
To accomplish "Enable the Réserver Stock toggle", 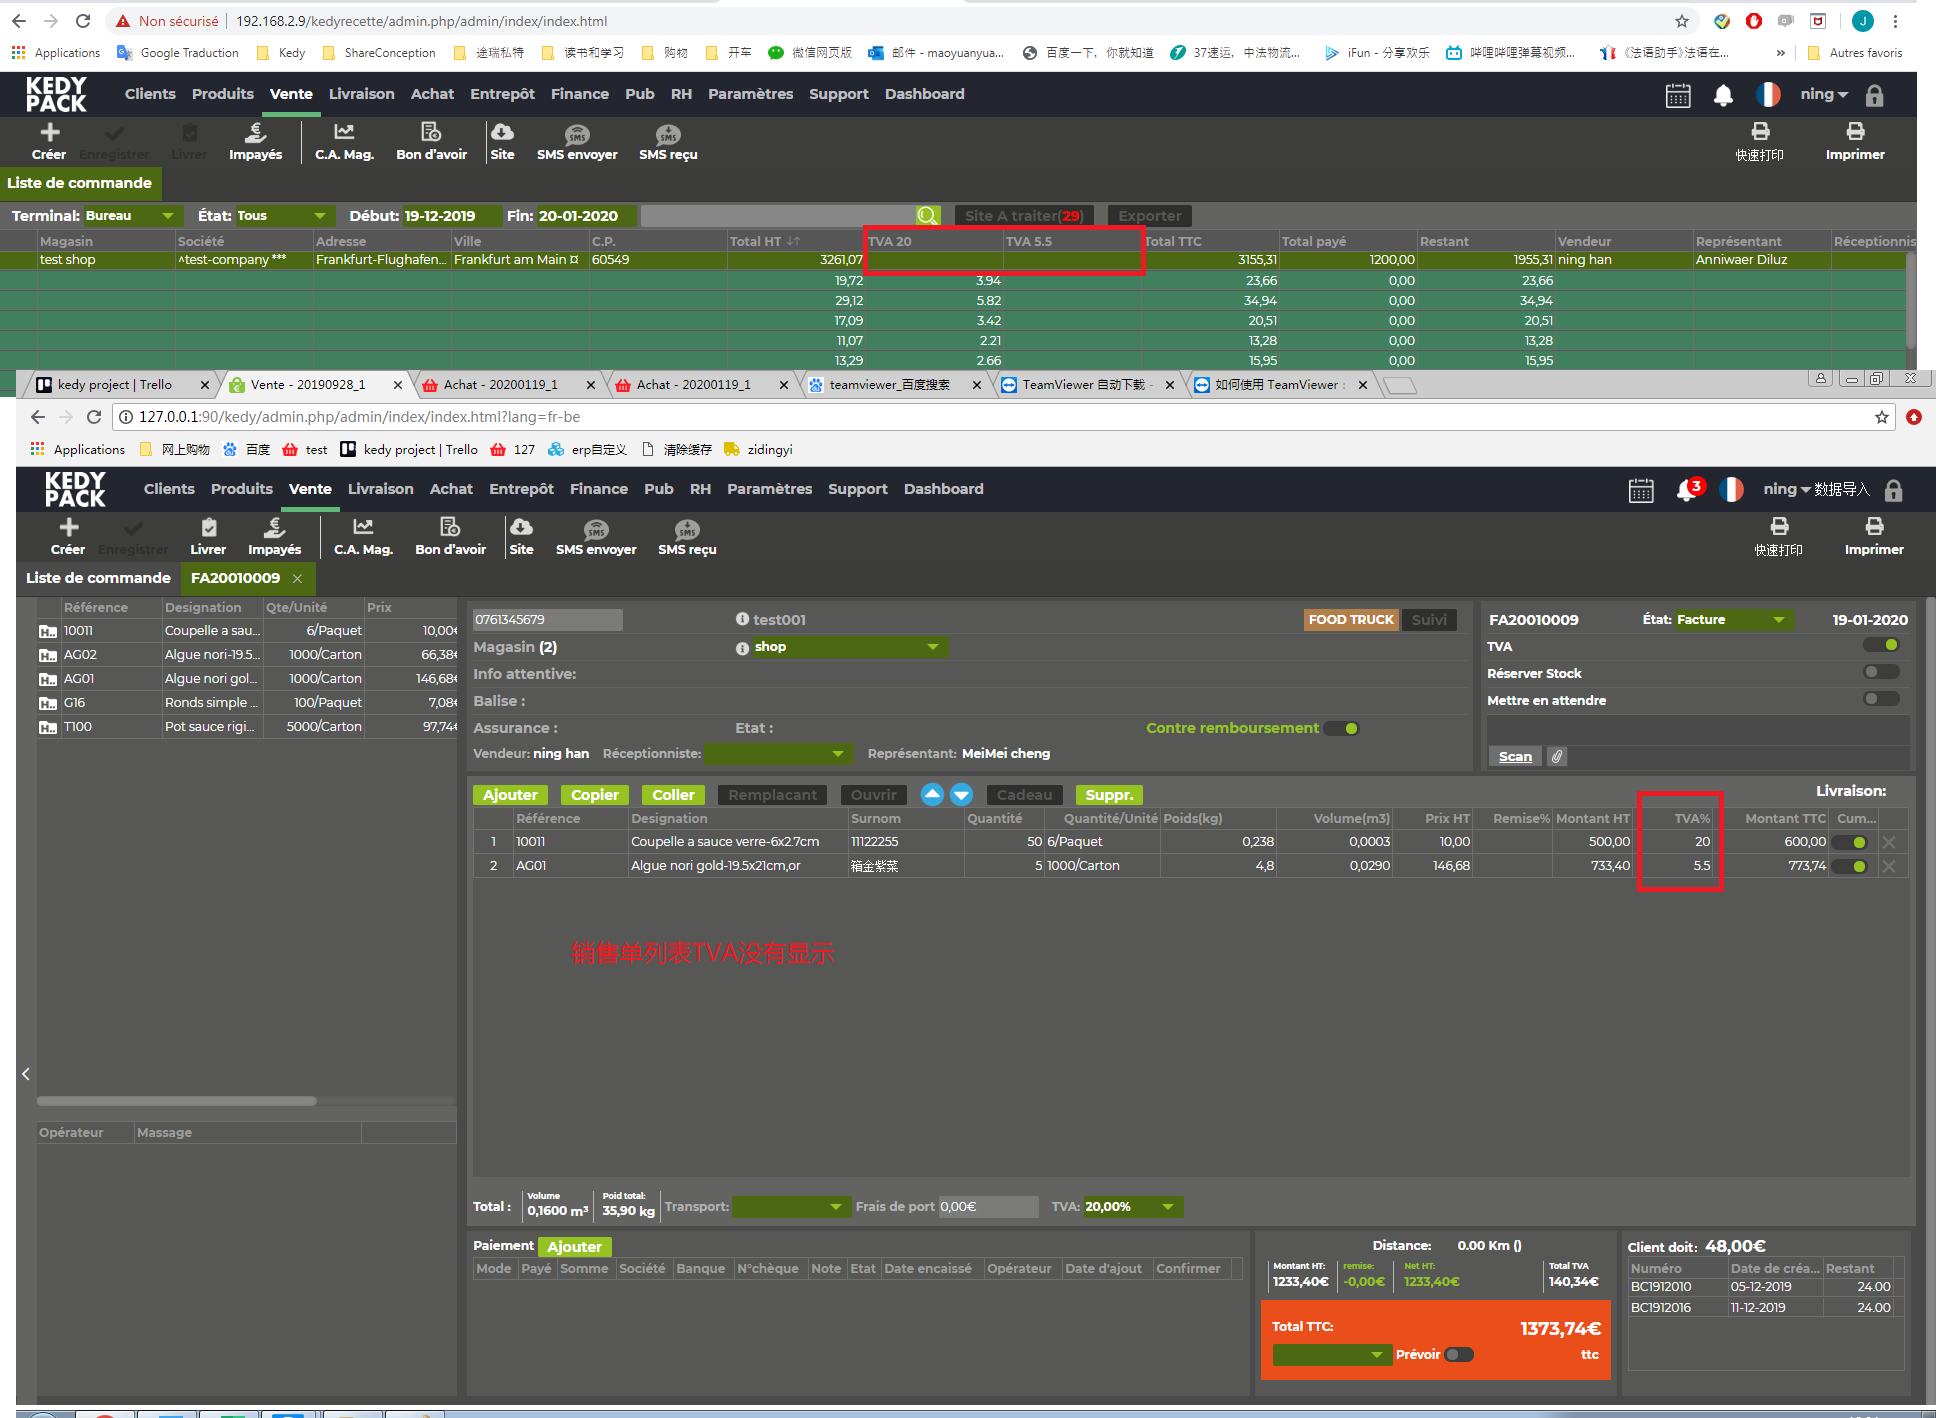I will coord(1881,673).
